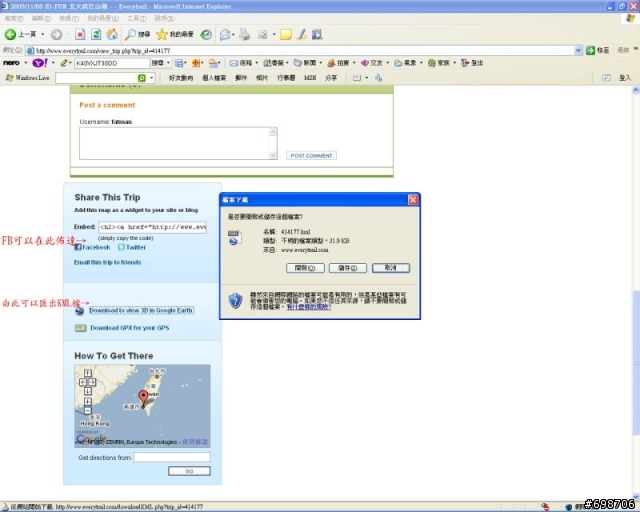Click the Yahoo! logo in toolbar
Viewport: 640px width, 512px height.
pos(40,63)
